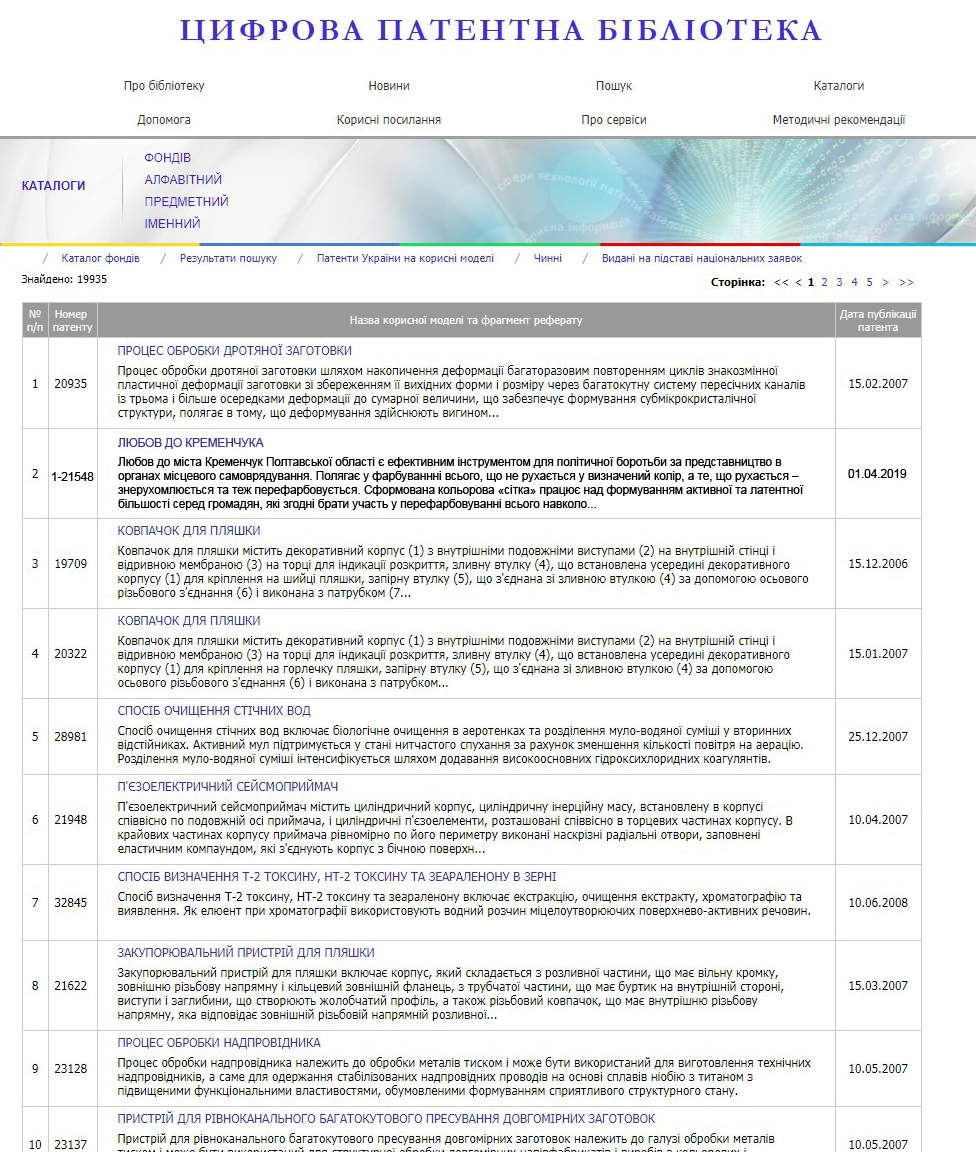976x1152 pixels.
Task: Jump to last page with '>>' arrow
Action: [906, 282]
